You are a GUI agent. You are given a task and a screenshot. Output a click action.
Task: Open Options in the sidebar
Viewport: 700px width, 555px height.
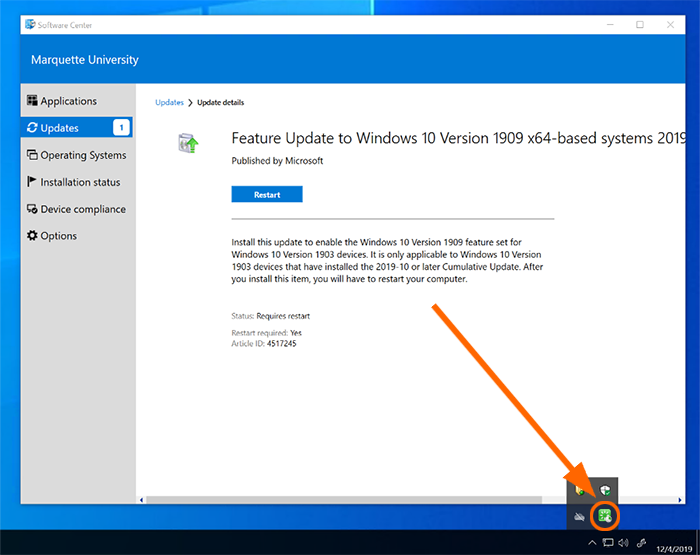(x=60, y=236)
